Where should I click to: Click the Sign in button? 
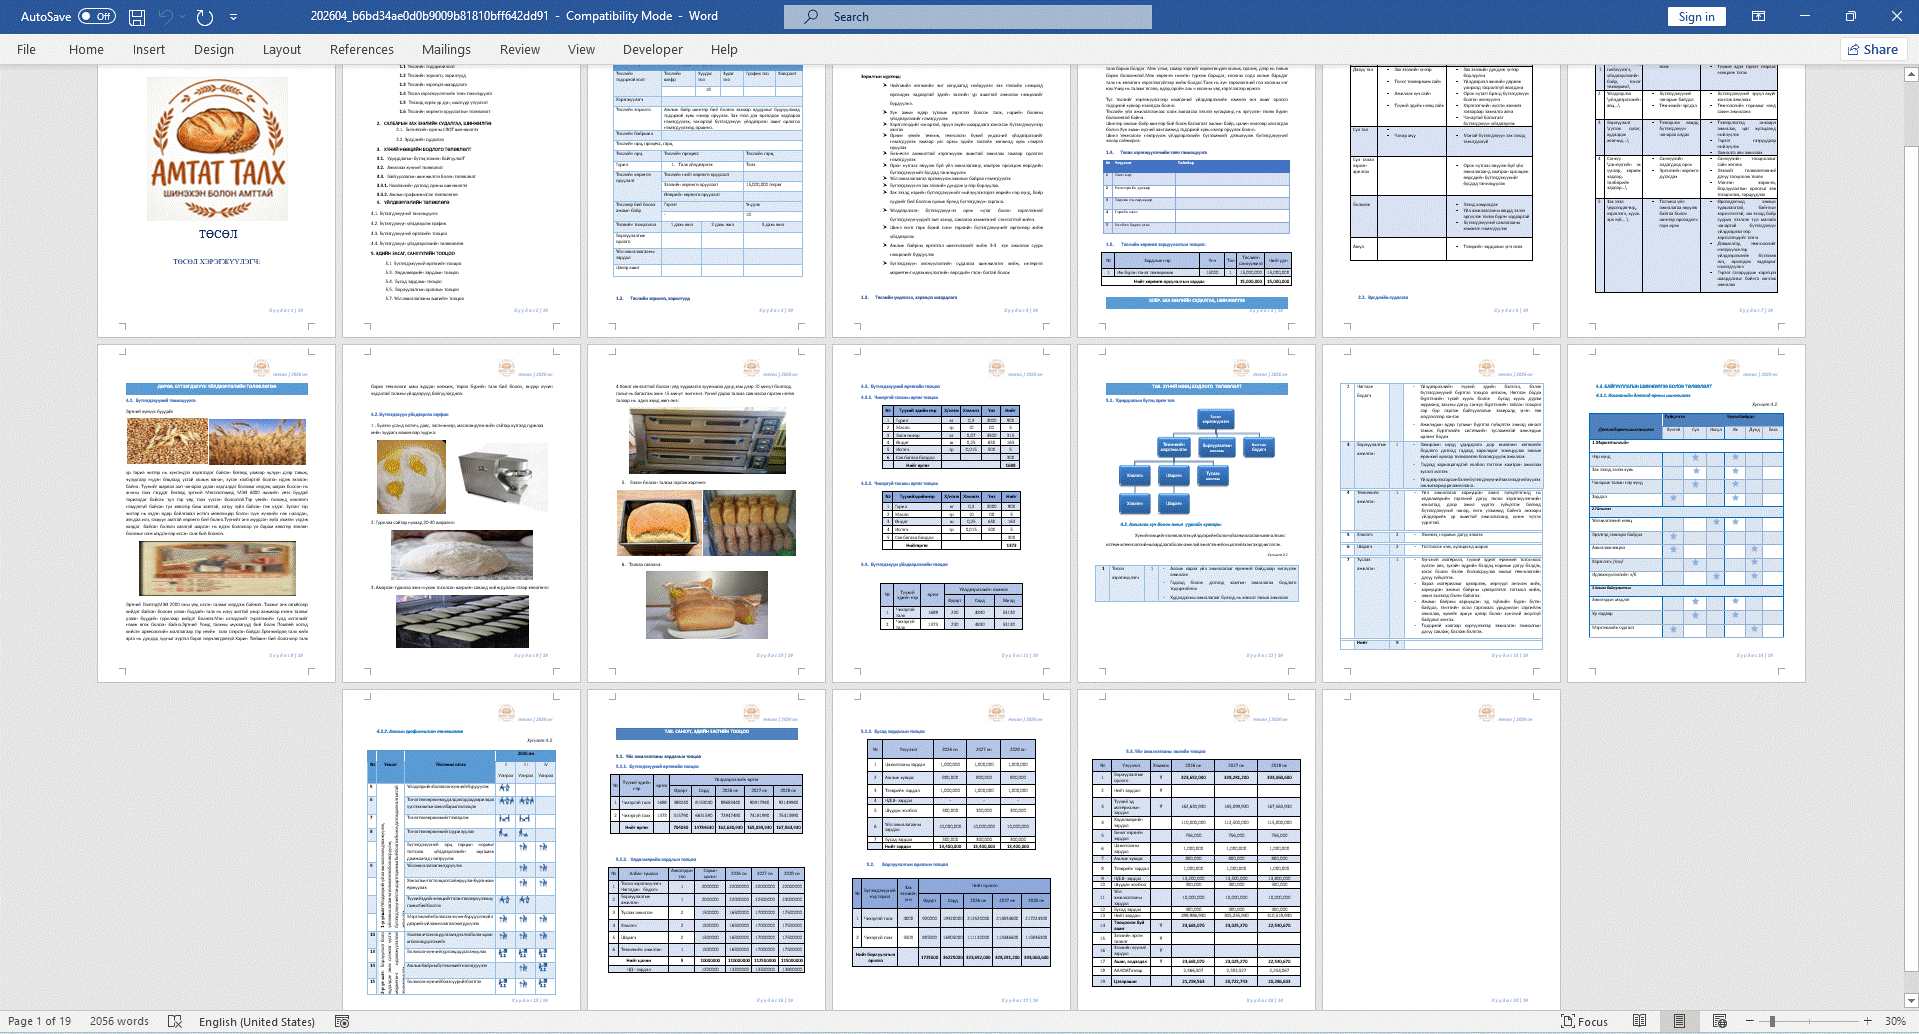(1696, 16)
